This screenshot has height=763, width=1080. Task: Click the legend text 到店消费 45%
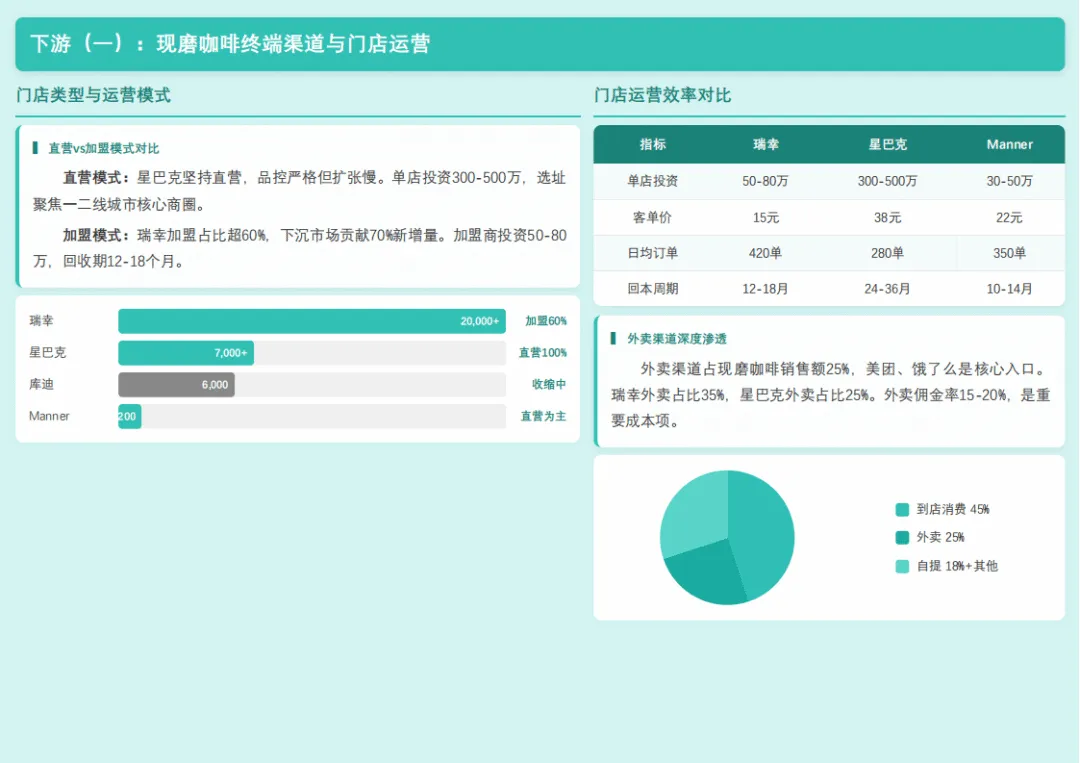pos(953,510)
